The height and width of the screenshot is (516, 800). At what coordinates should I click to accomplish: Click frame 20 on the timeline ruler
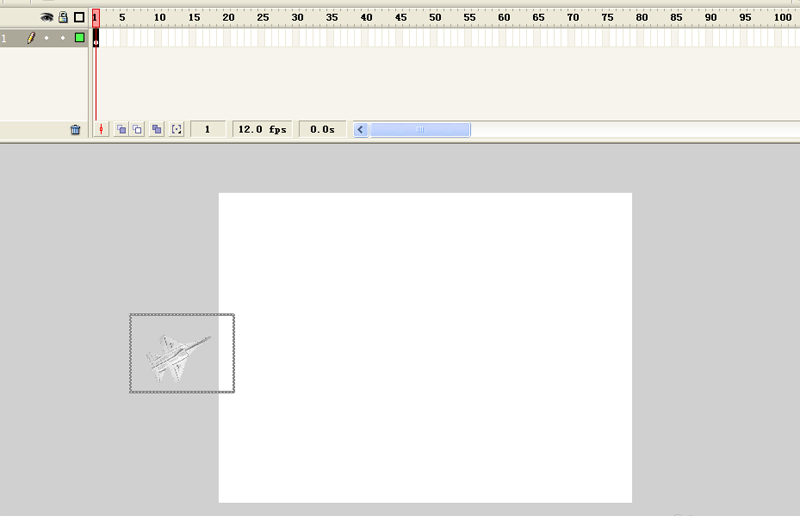coord(229,17)
